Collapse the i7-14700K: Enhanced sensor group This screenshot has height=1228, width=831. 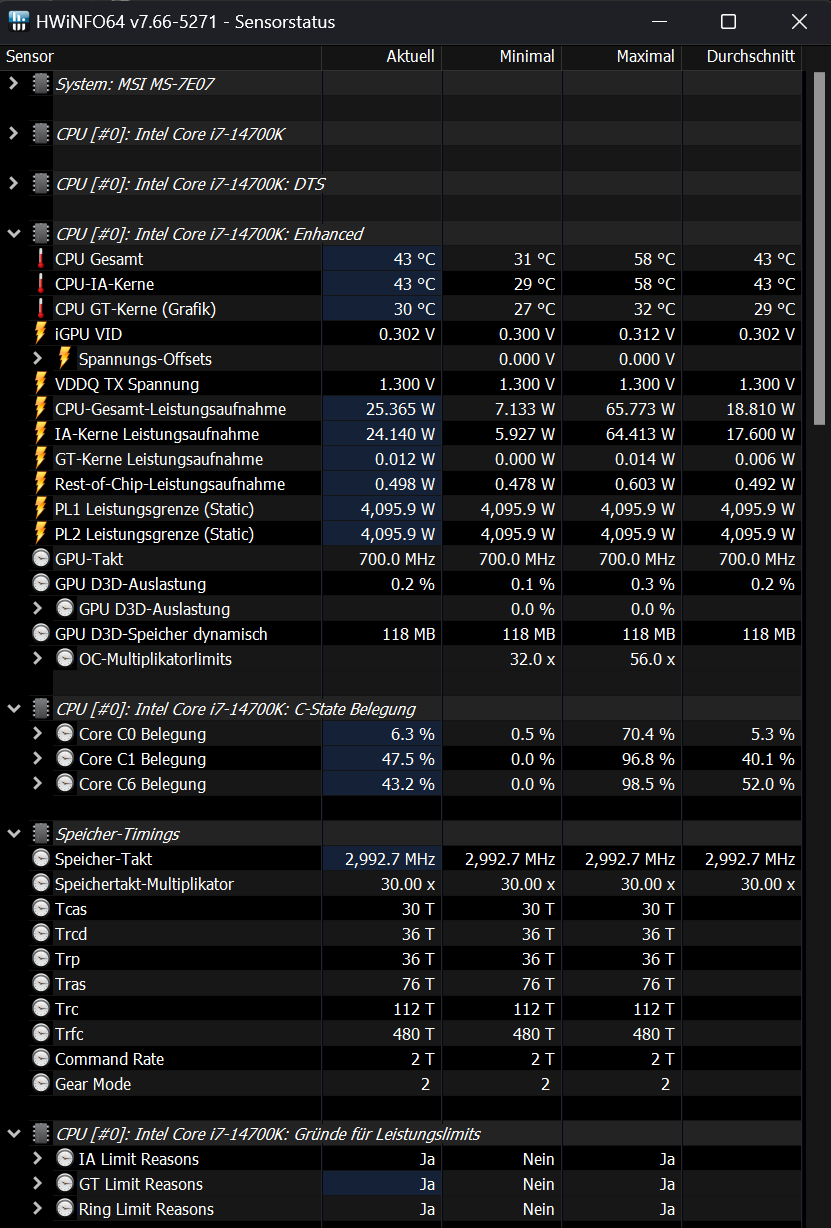click(14, 234)
